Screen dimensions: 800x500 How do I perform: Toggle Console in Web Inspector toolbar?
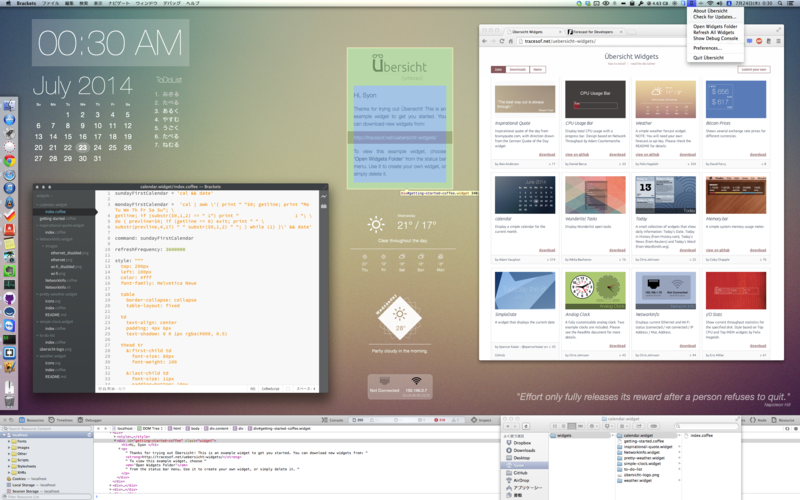[x=332, y=420]
